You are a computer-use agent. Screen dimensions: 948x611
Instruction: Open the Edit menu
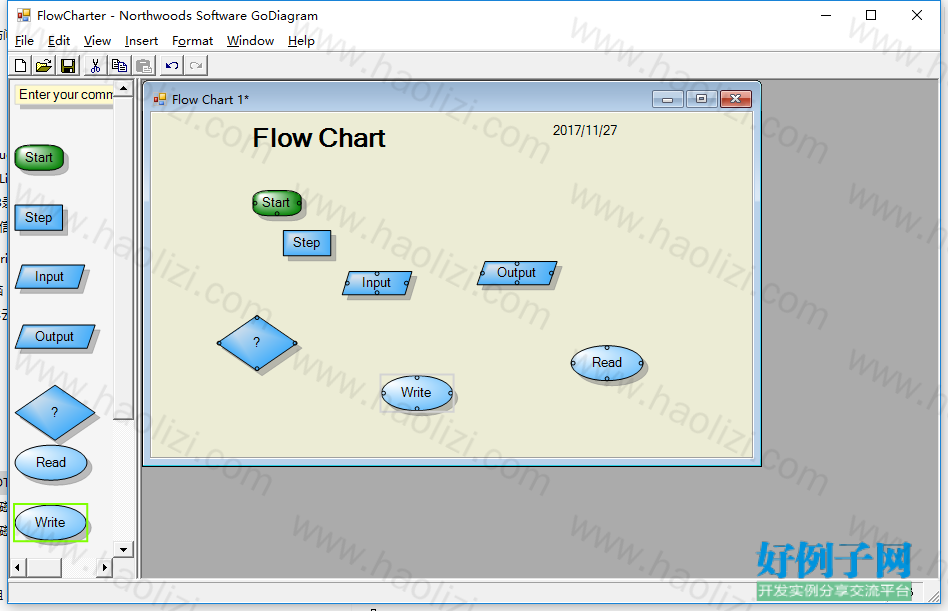tap(59, 40)
